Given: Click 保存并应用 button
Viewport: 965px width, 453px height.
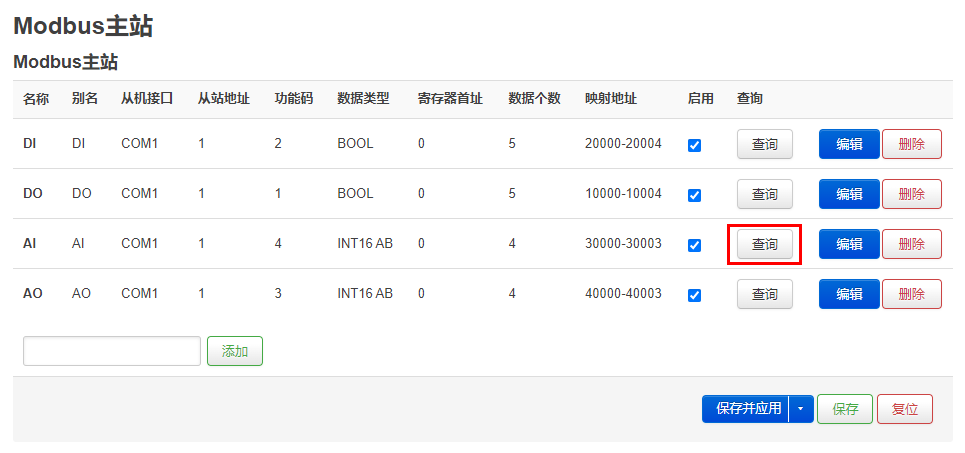Looking at the screenshot, I should [745, 409].
